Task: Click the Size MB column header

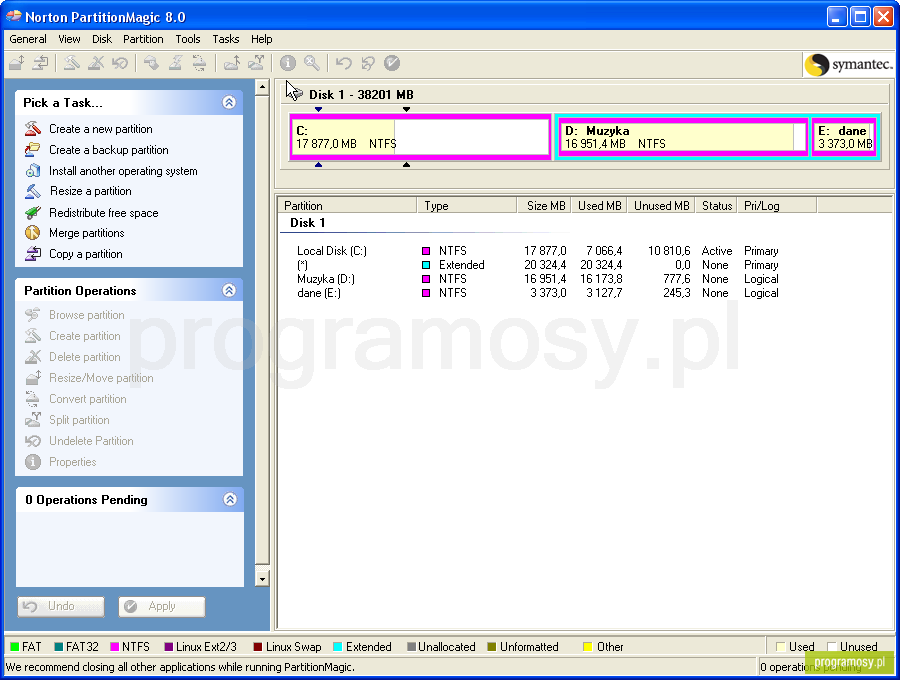Action: click(x=544, y=205)
